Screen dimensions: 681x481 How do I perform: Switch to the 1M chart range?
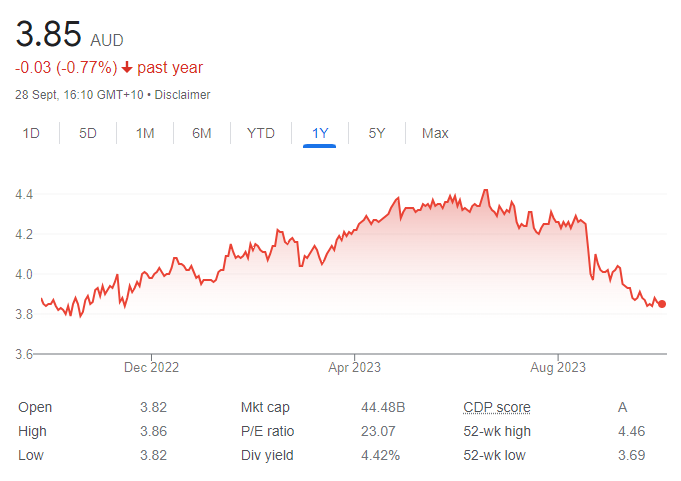(x=145, y=133)
